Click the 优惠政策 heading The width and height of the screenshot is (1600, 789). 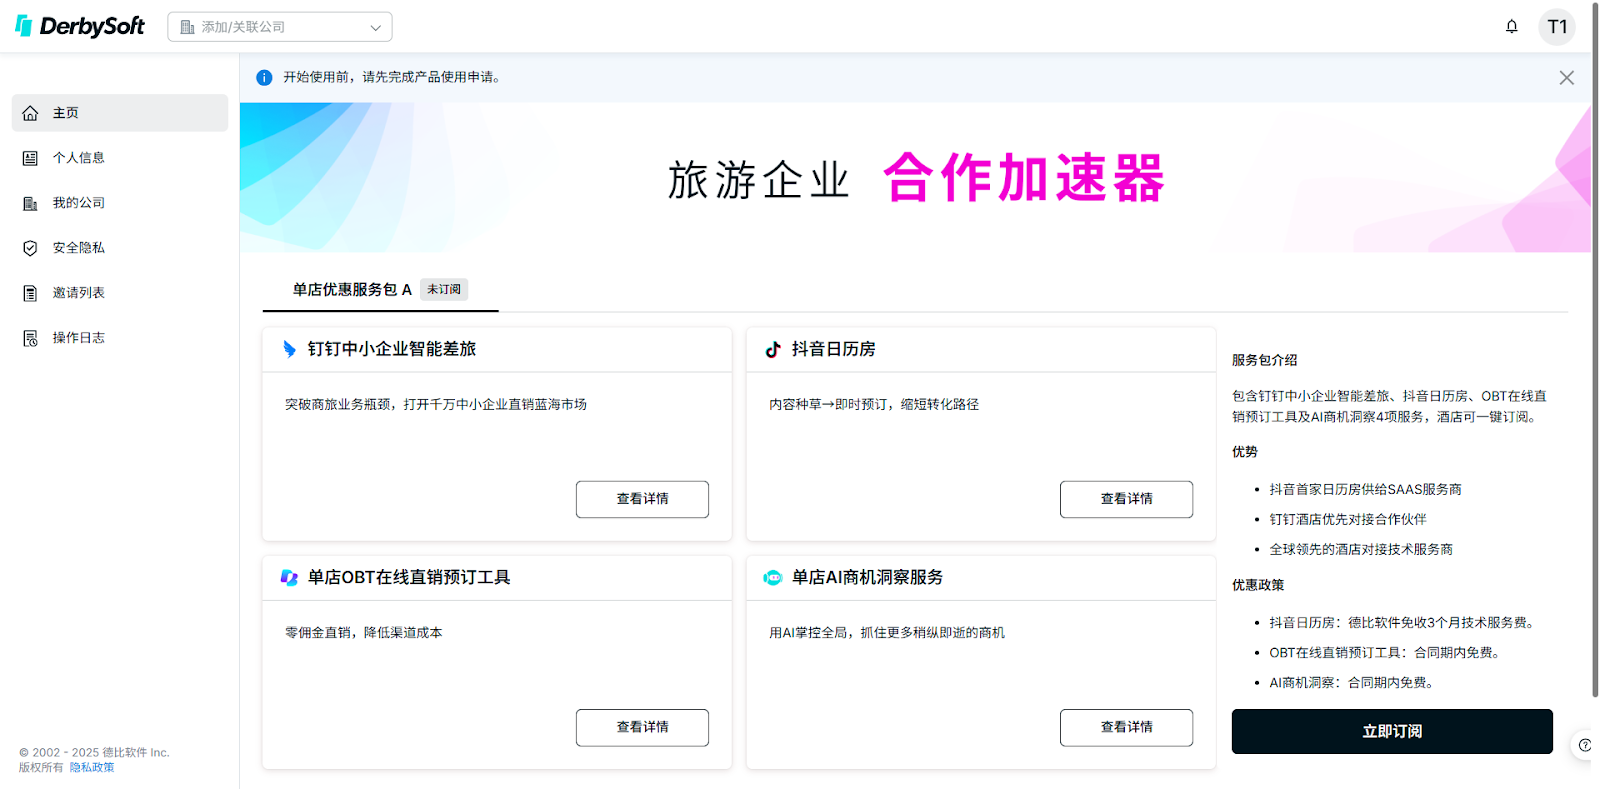[x=1258, y=585]
